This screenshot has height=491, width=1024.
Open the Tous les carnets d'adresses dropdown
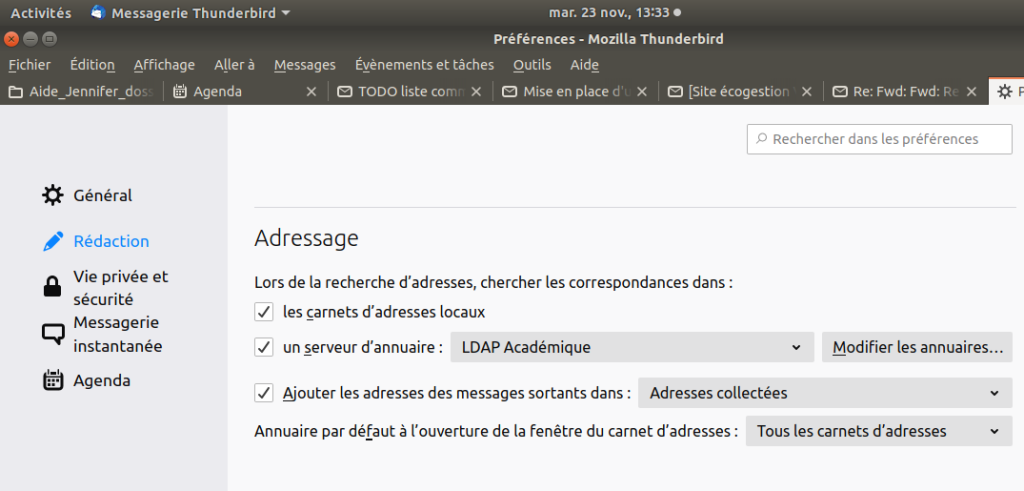[x=878, y=432]
